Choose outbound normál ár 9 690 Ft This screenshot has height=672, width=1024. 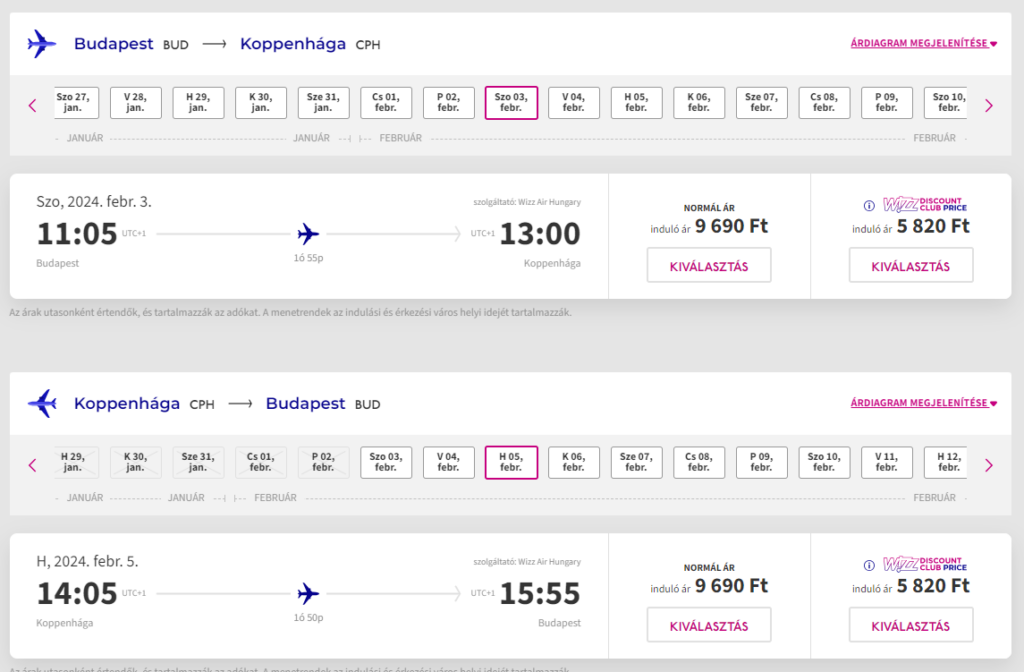[x=709, y=266]
